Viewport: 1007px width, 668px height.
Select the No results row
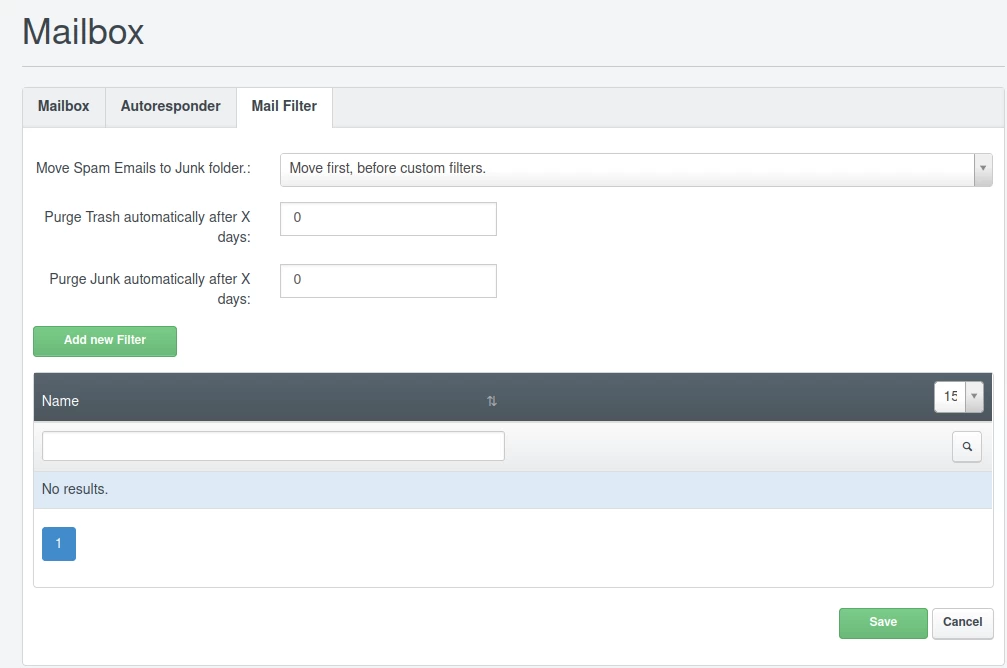click(512, 490)
